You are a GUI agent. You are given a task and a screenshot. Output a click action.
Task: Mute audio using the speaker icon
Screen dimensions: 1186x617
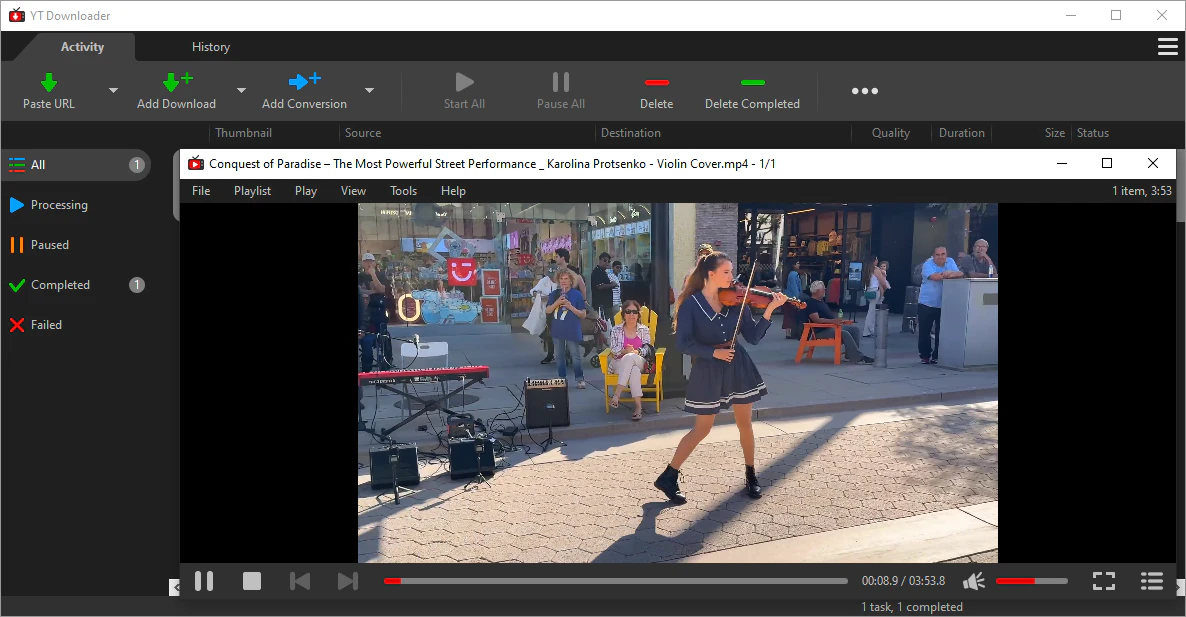[x=973, y=581]
